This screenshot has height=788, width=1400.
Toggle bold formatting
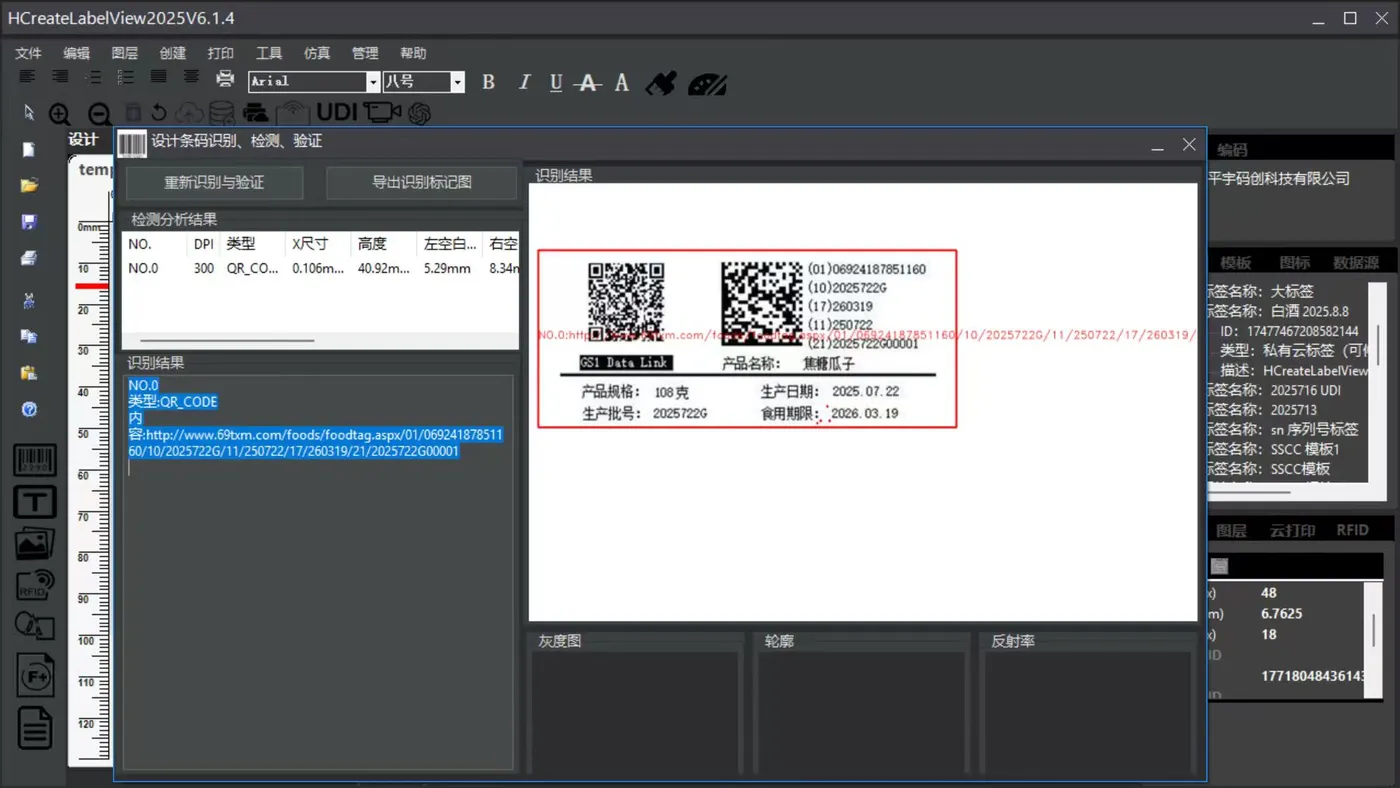point(489,82)
